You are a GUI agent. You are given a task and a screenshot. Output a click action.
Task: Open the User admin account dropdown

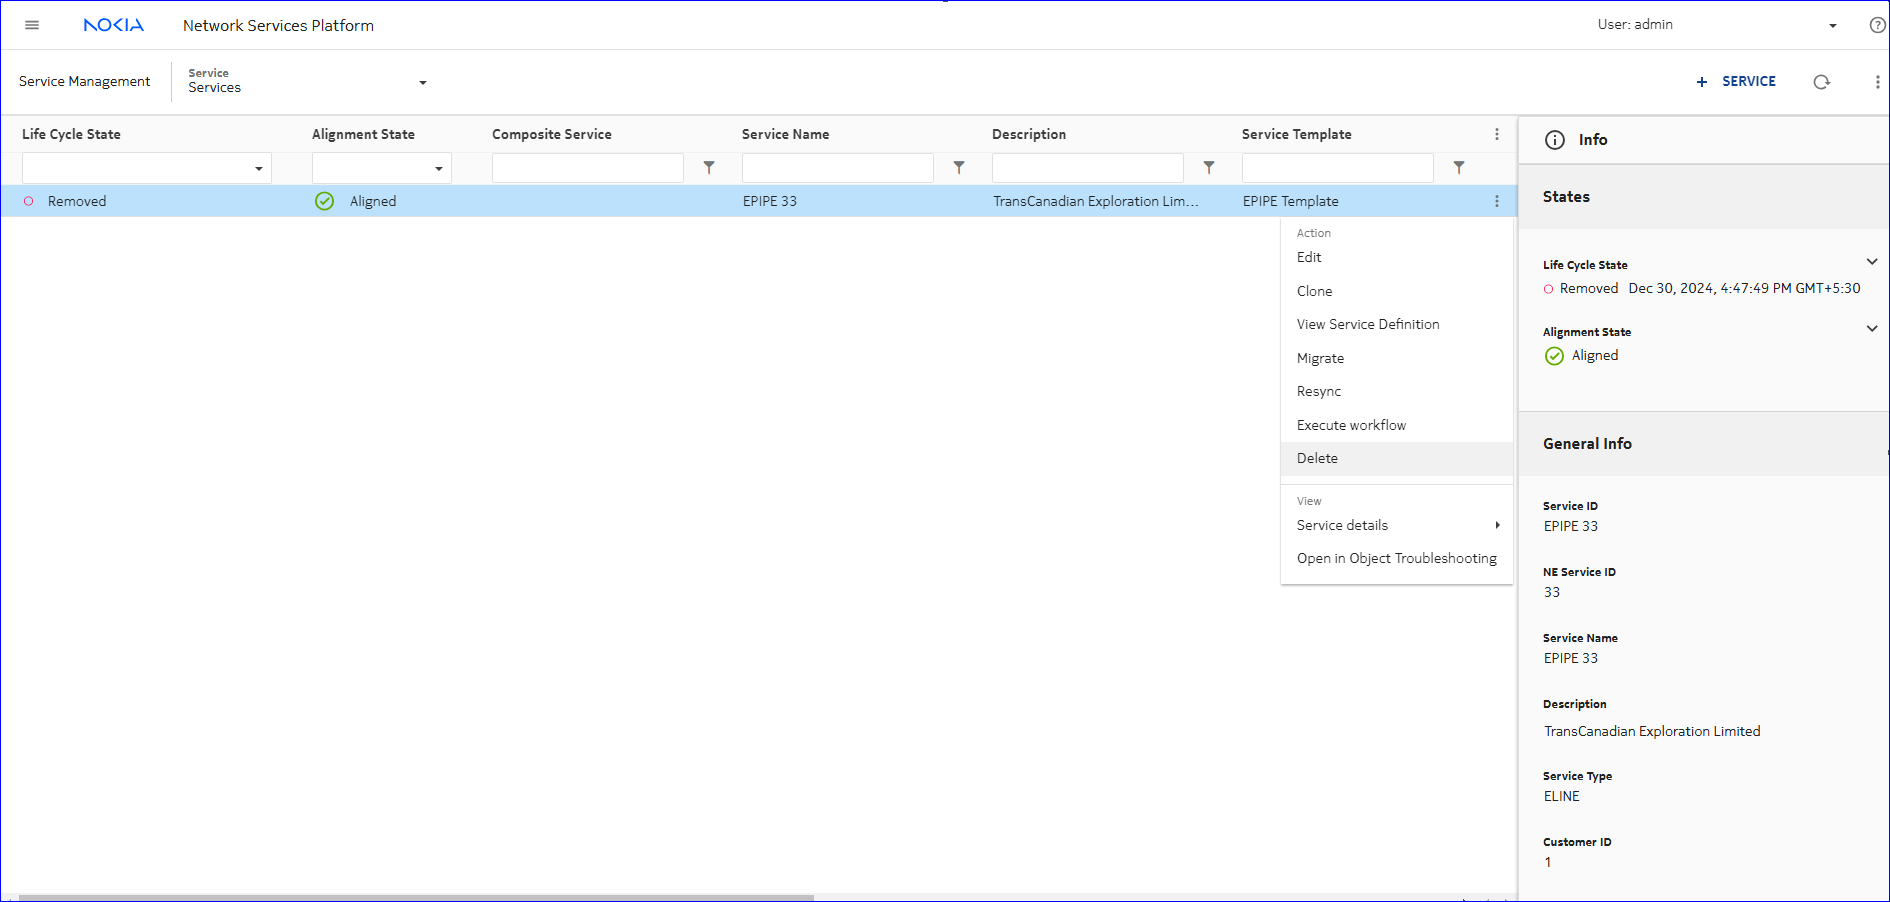pos(1832,25)
